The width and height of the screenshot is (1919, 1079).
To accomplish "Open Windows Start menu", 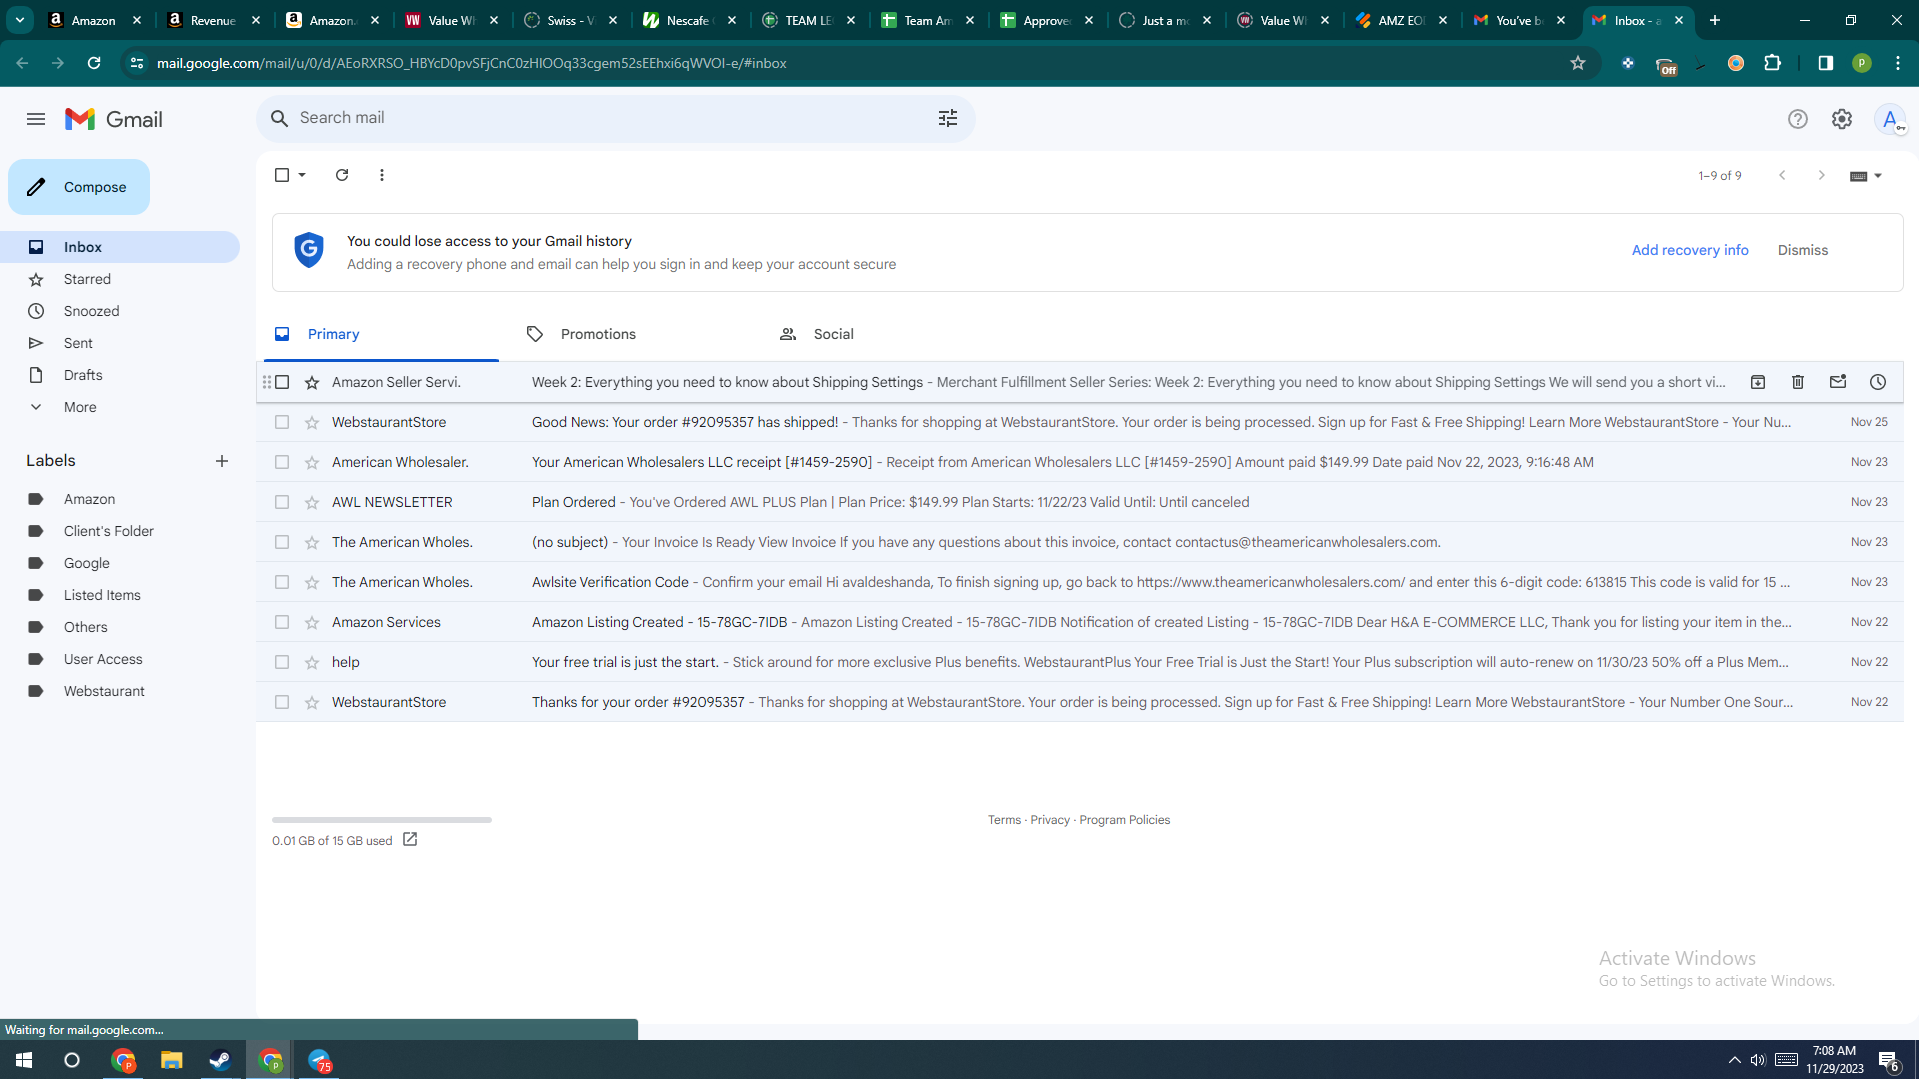I will click(x=24, y=1060).
